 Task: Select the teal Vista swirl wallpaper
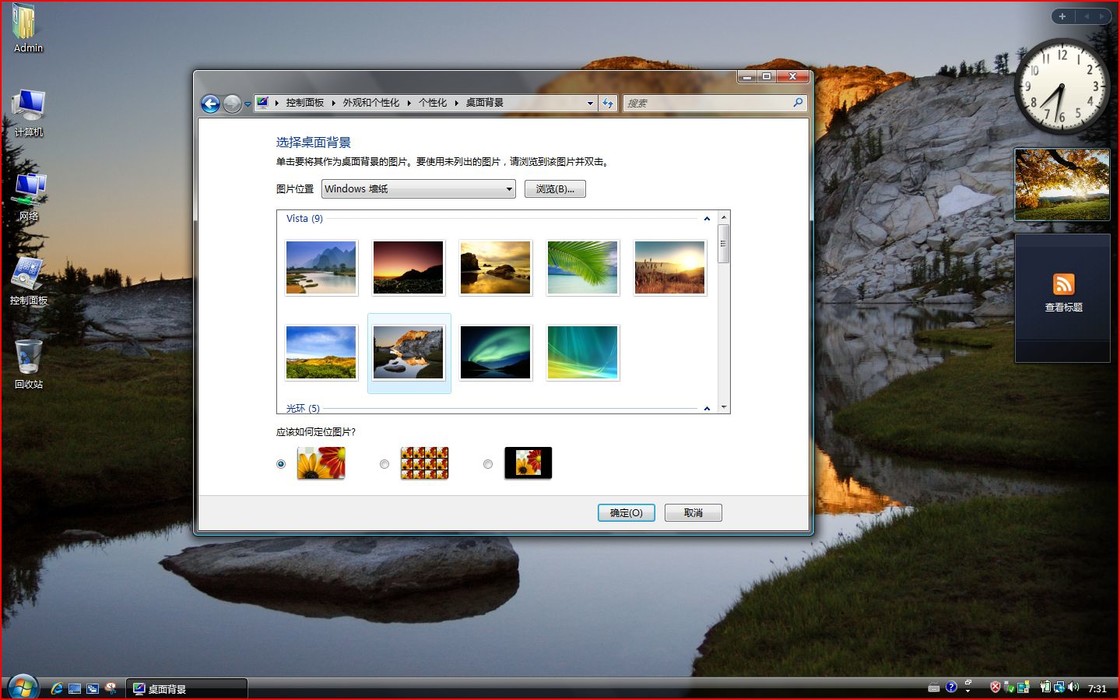[x=583, y=352]
